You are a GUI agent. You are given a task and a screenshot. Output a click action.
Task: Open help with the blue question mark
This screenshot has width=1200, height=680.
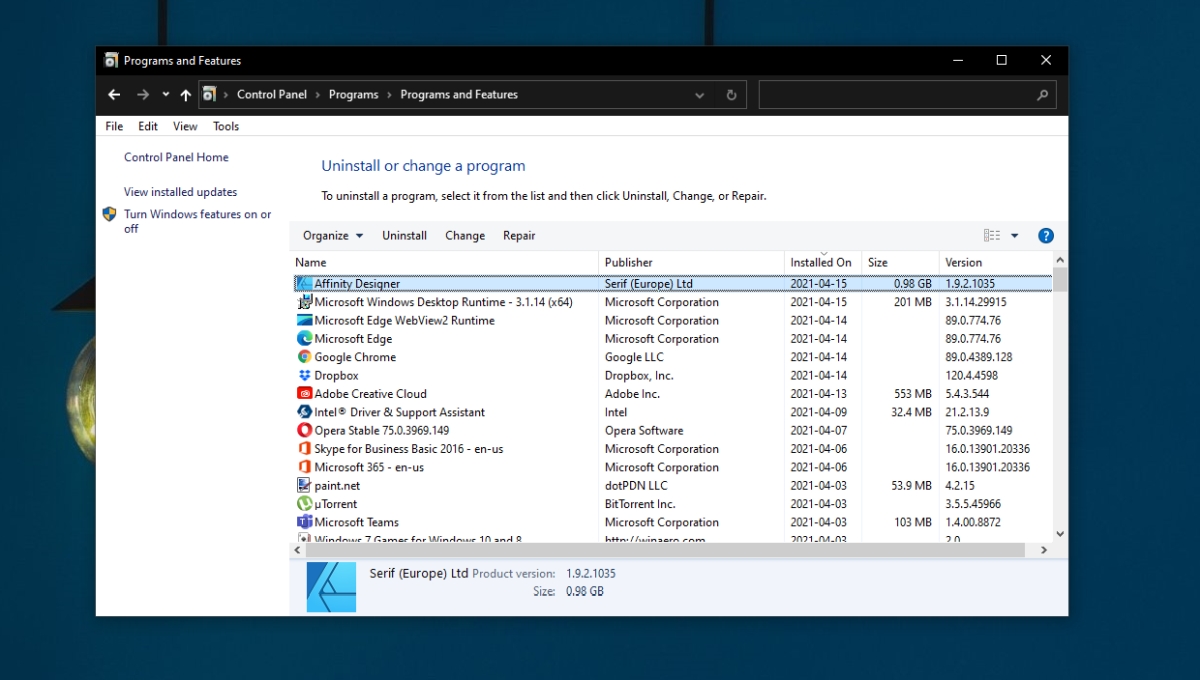point(1046,236)
